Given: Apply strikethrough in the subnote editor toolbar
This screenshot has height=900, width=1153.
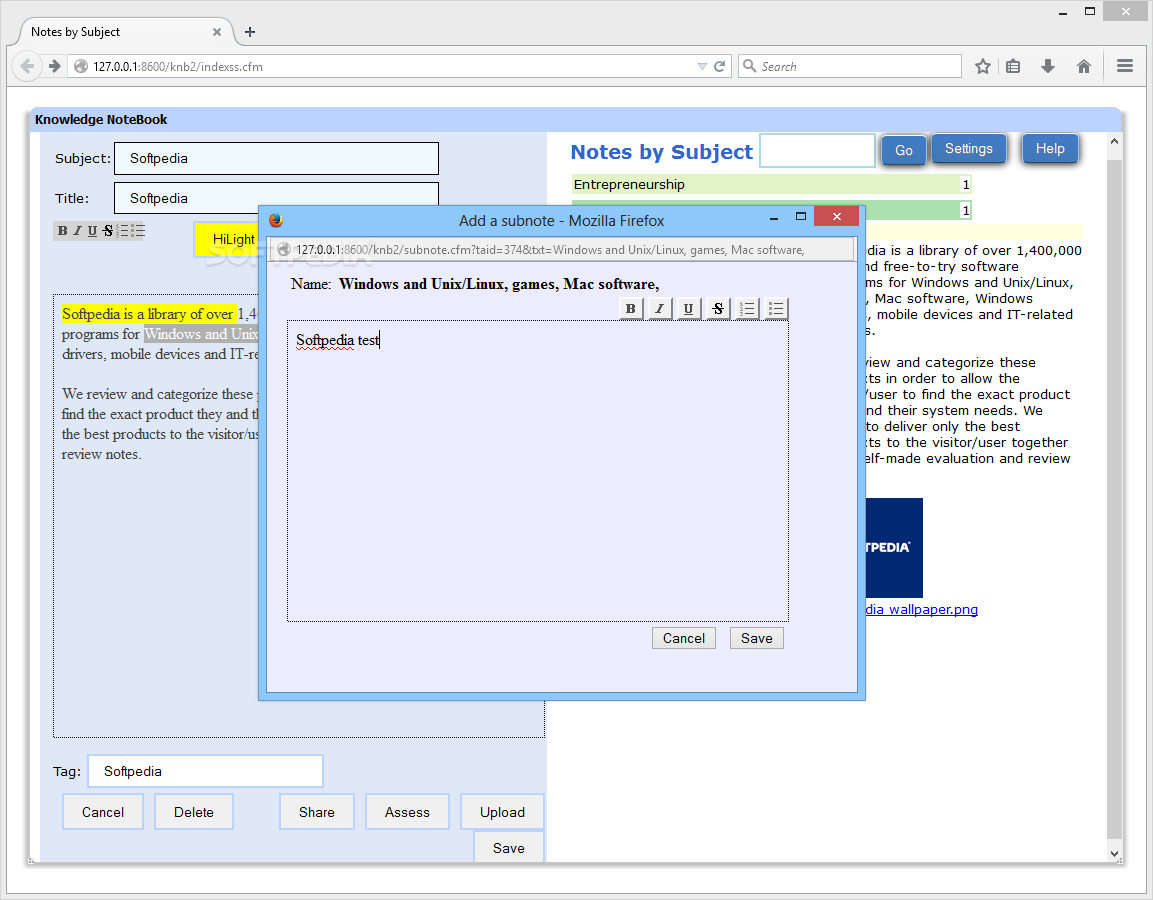Looking at the screenshot, I should click(718, 309).
